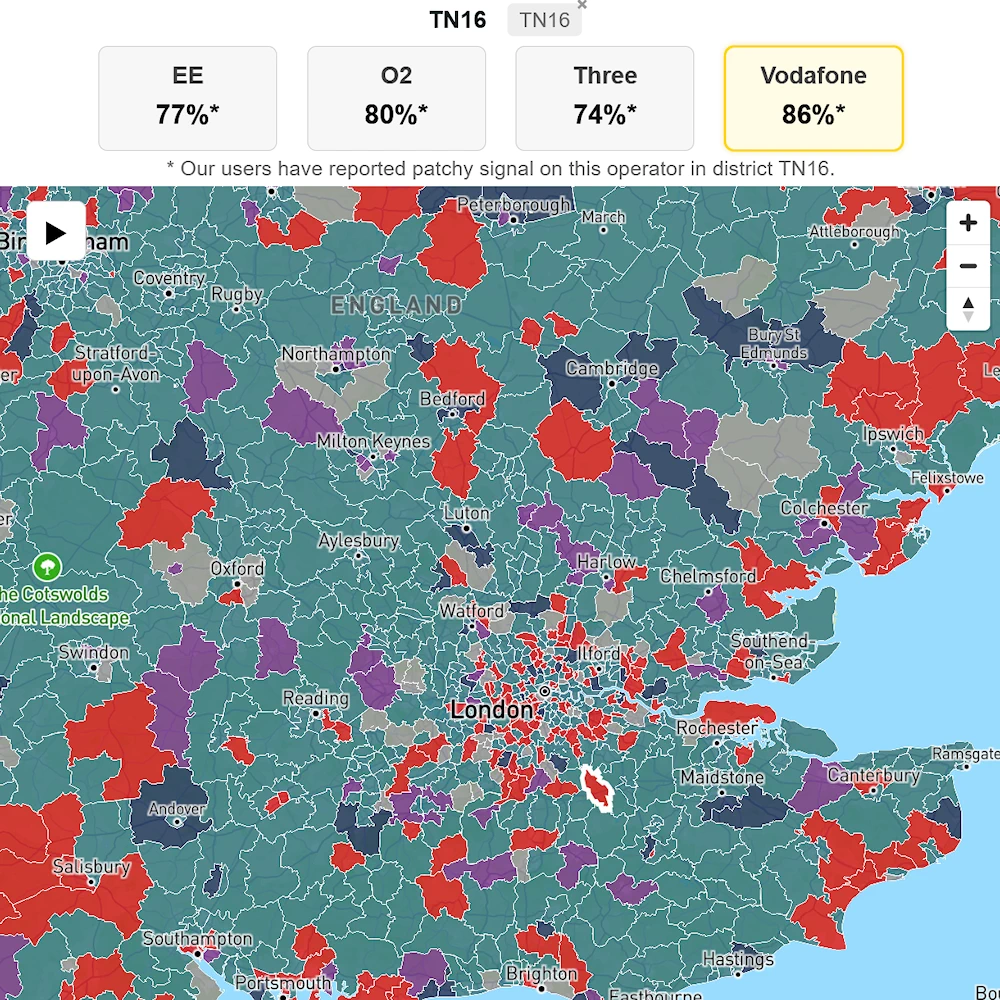The height and width of the screenshot is (1000, 1000).
Task: Remove the TN16 chip with its ×
Action: [x=582, y=5]
